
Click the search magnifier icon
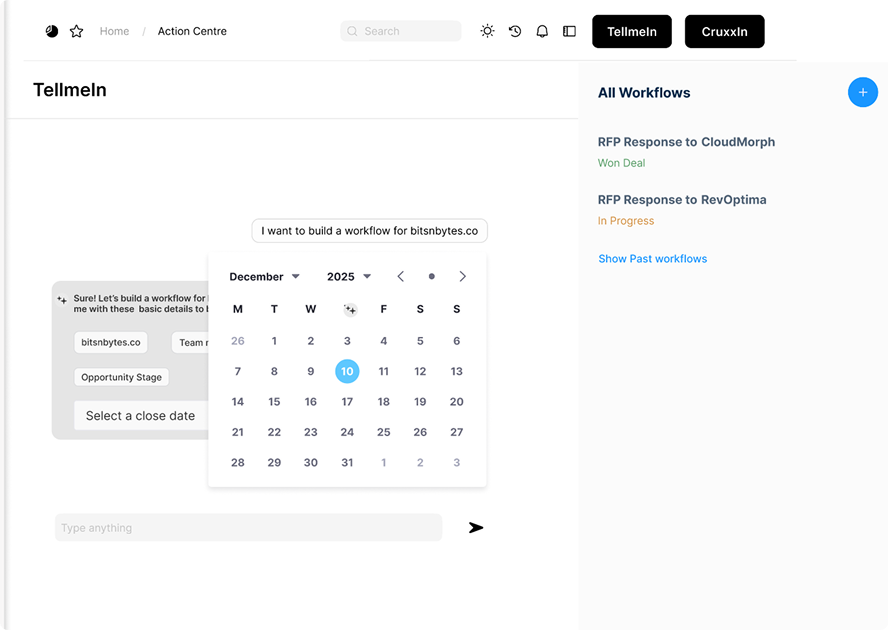click(x=352, y=31)
